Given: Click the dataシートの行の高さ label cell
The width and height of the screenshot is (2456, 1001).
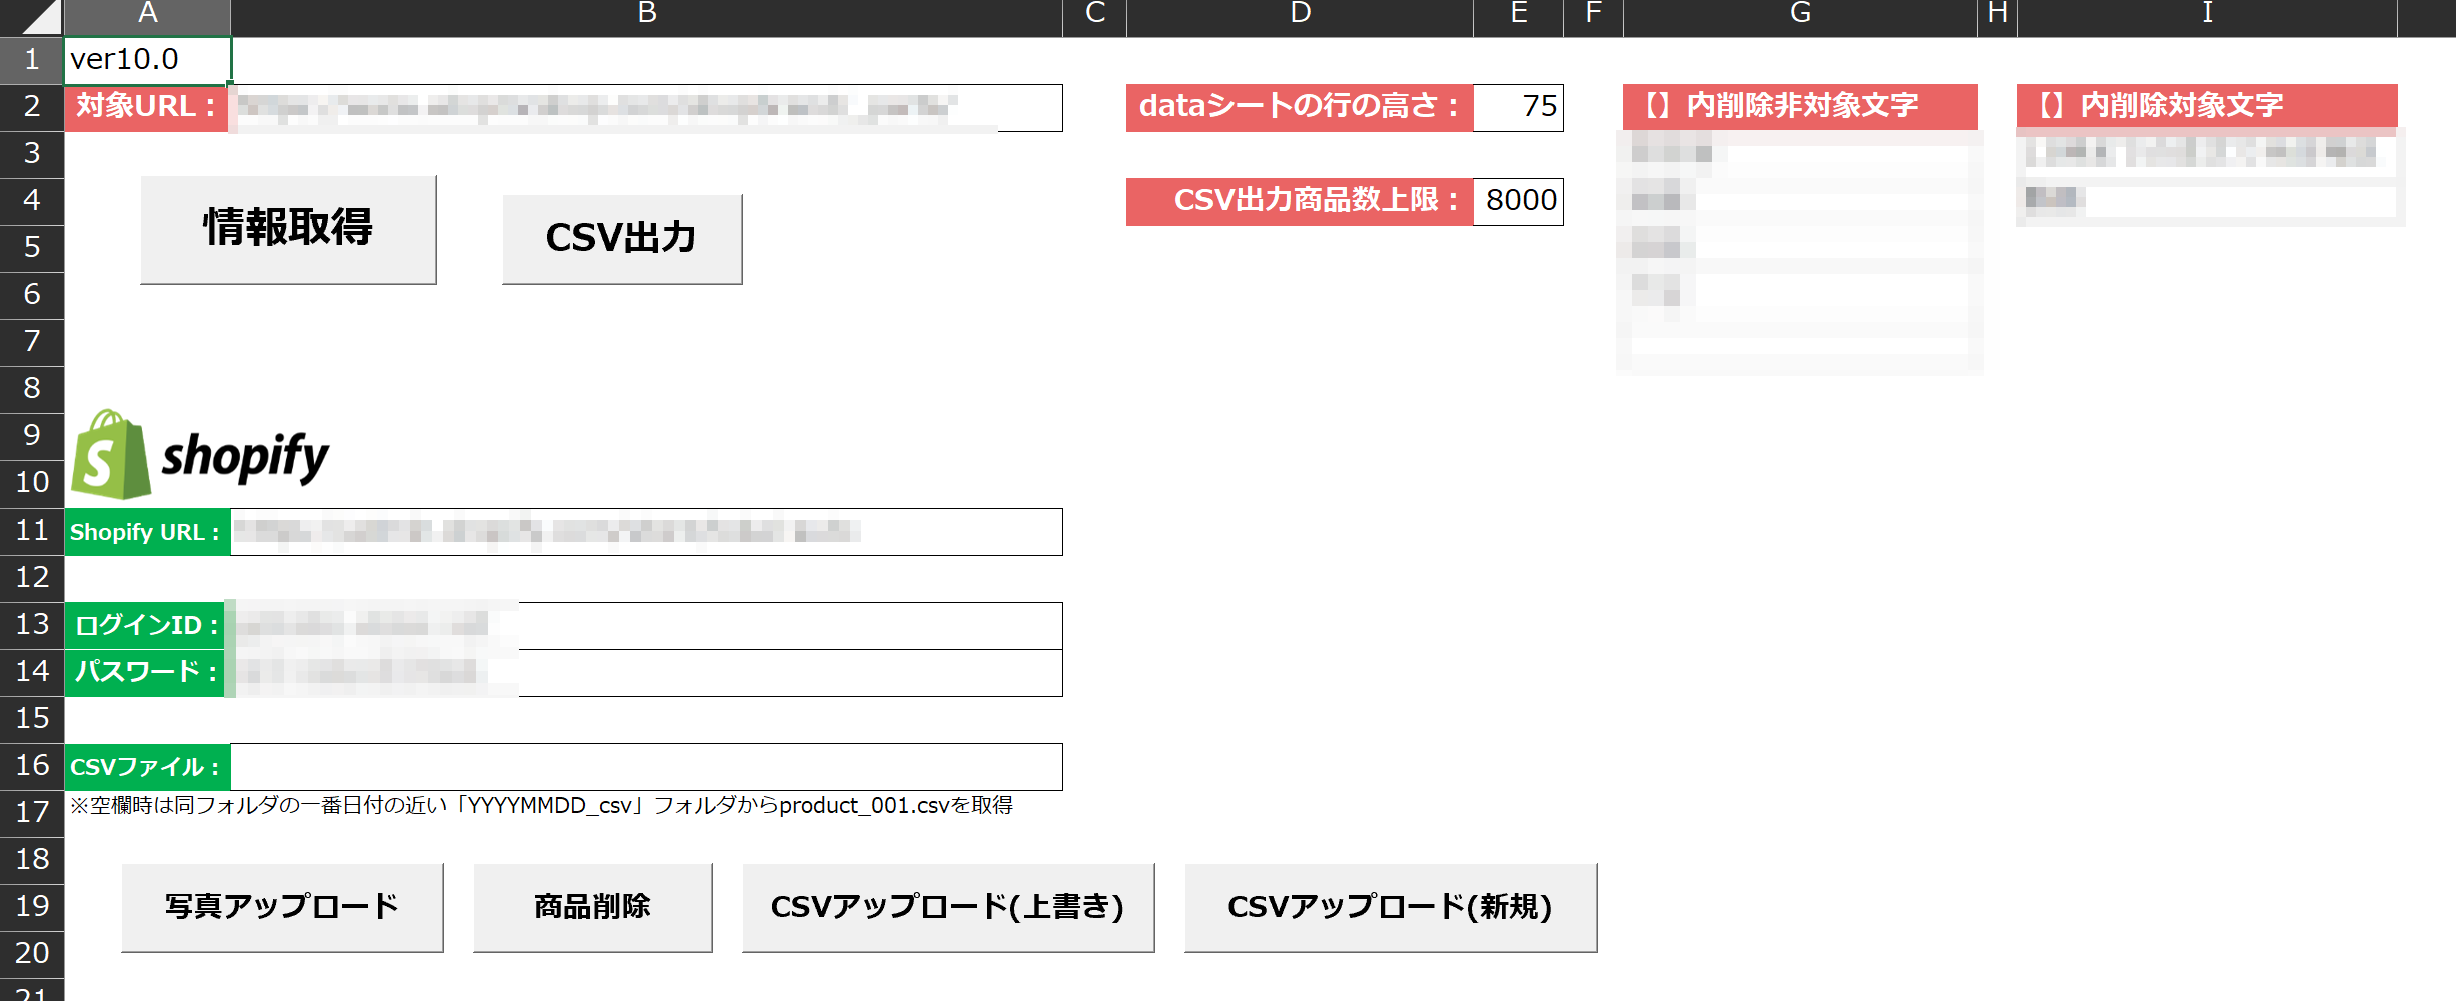Looking at the screenshot, I should point(1299,107).
